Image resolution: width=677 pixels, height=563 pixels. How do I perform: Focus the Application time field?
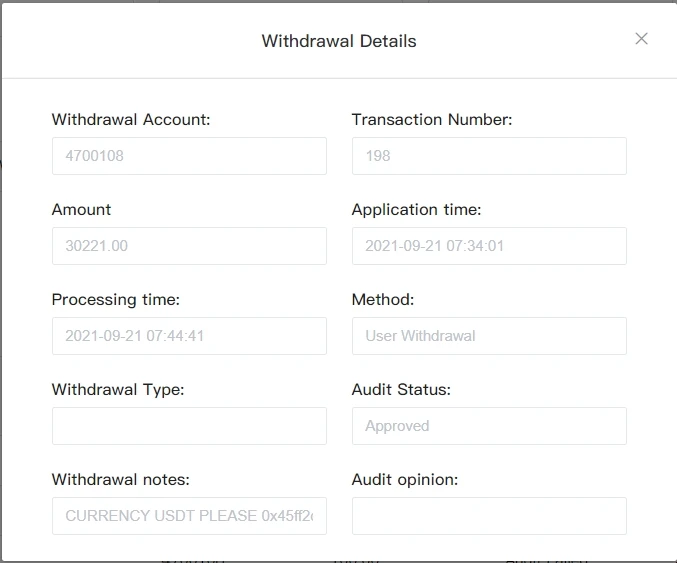click(x=489, y=246)
